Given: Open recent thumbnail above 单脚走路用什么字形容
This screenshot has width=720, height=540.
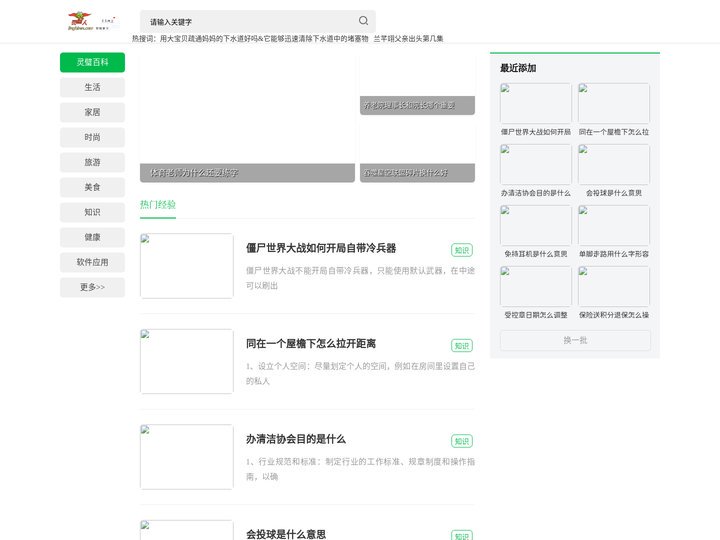Looking at the screenshot, I should [613, 225].
